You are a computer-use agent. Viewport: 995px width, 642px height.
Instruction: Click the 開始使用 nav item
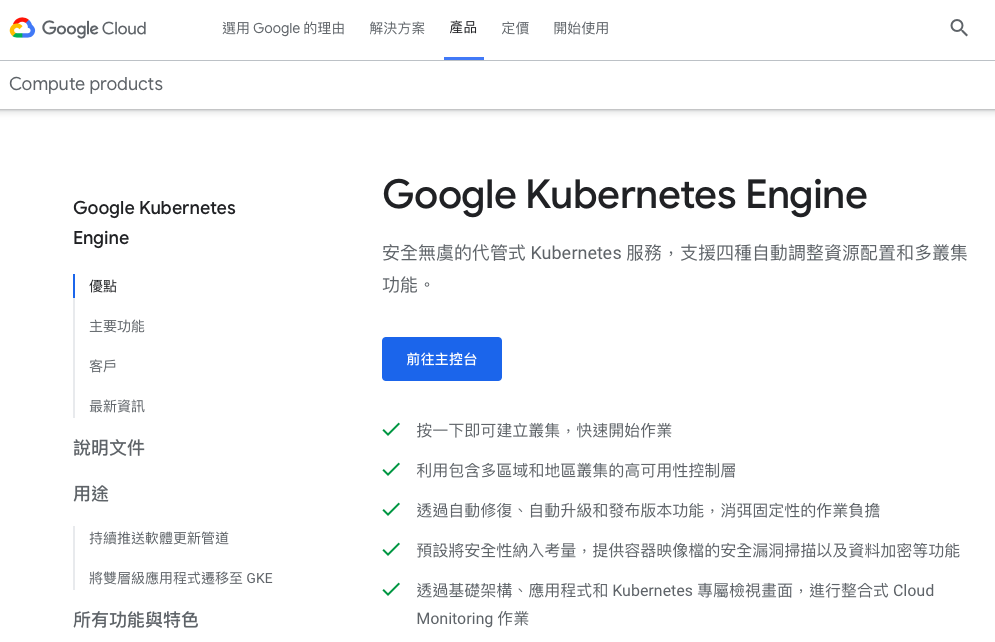(x=581, y=28)
